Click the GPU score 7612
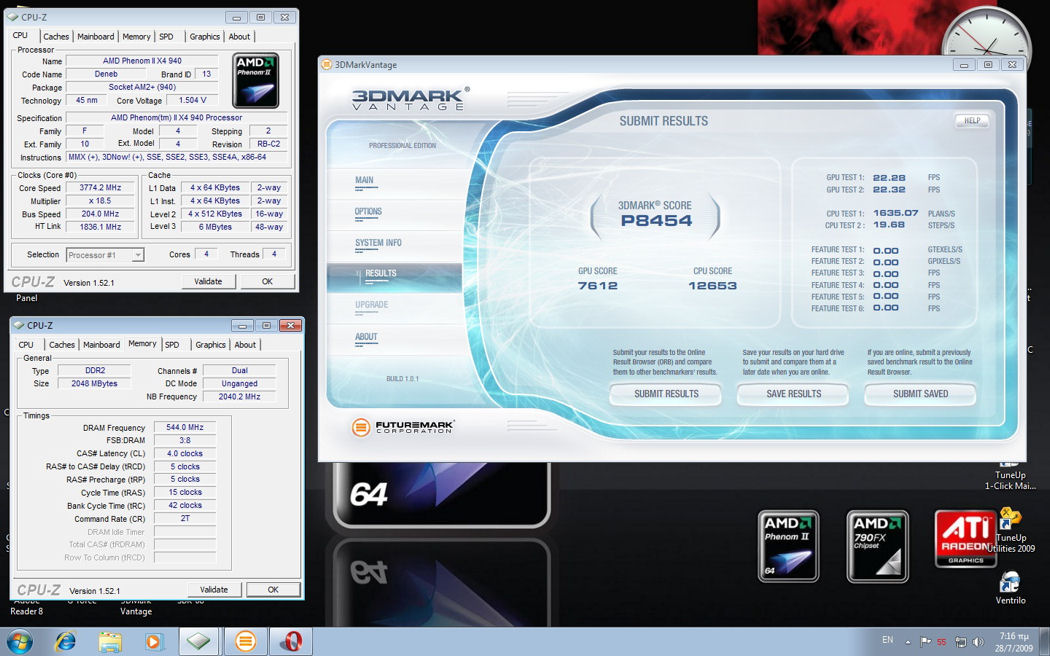 tap(597, 286)
